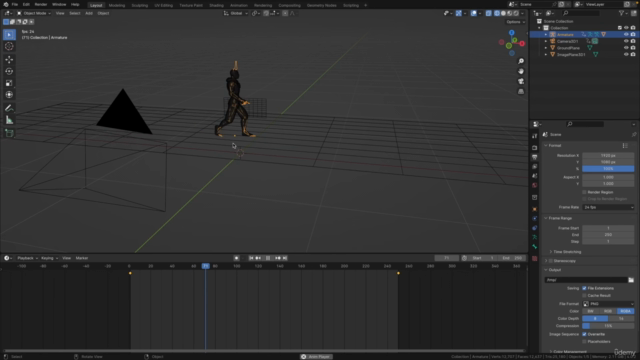Viewport: 640px width, 360px height.
Task: Open the View Layer properties tab
Action: (535, 167)
